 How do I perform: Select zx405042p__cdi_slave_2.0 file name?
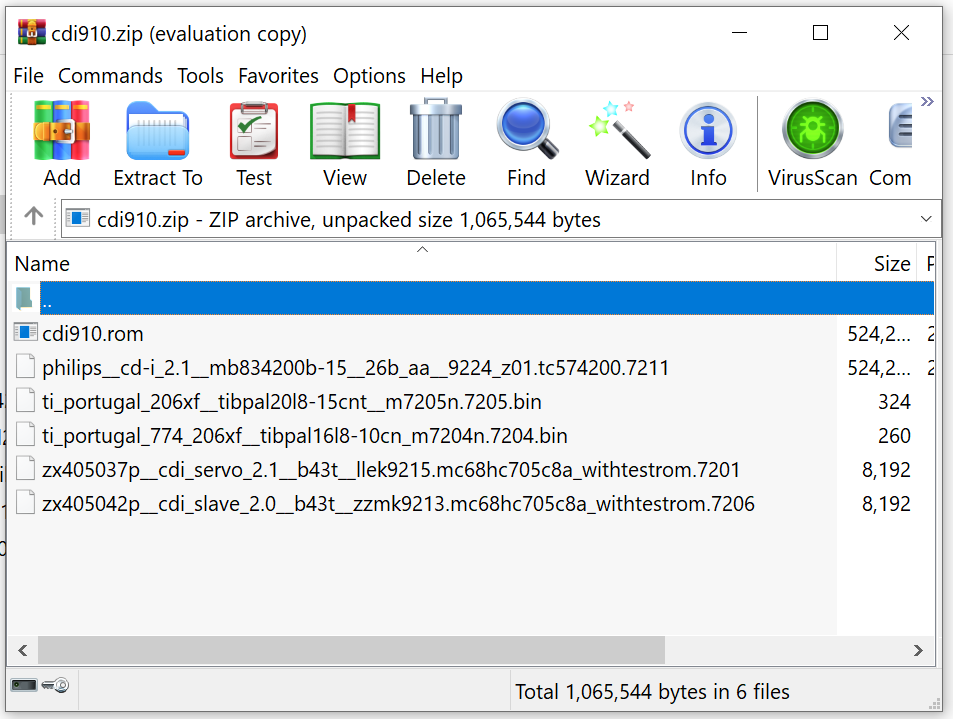(x=398, y=504)
